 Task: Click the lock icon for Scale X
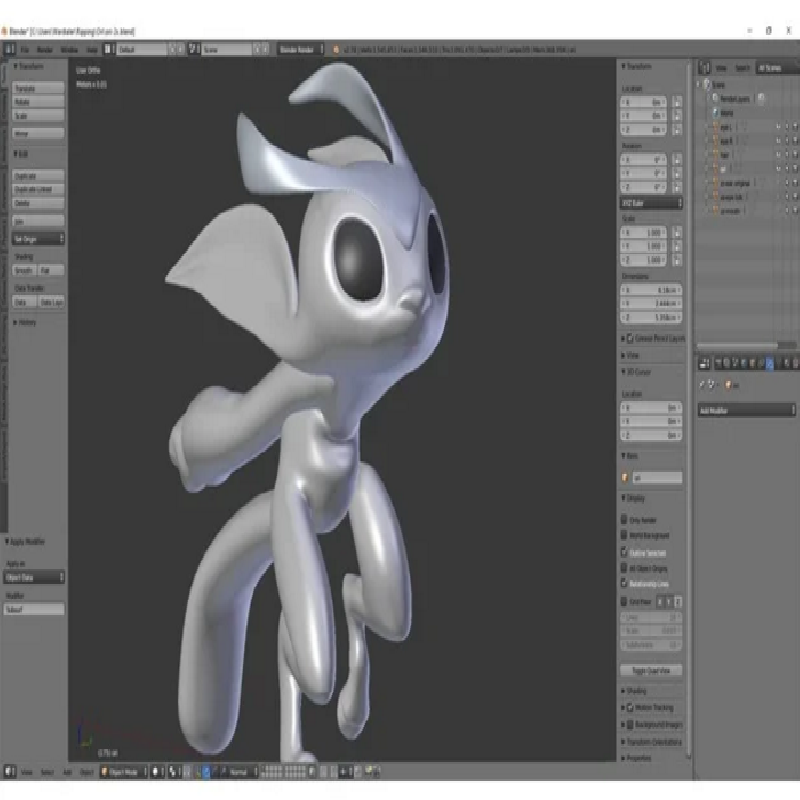click(677, 233)
